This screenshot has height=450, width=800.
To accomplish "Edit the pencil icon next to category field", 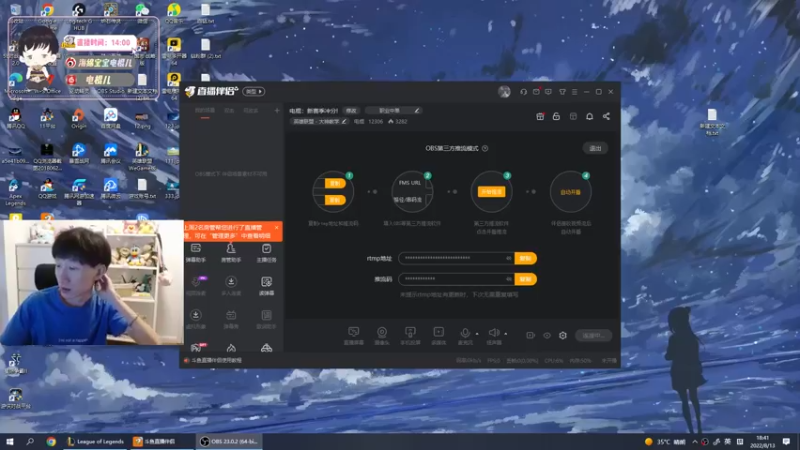I will tap(417, 111).
